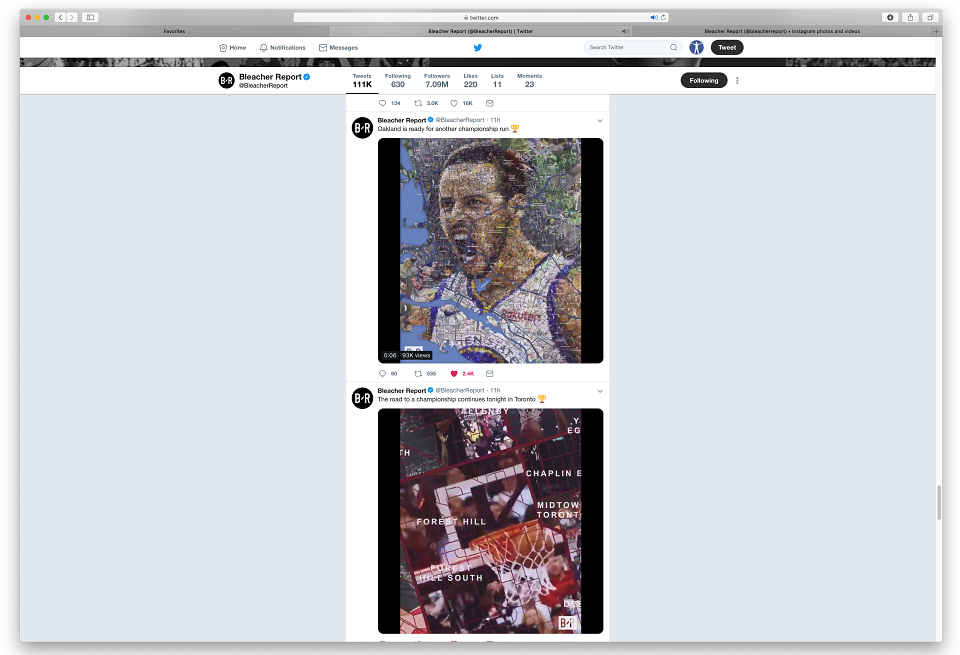This screenshot has width=960, height=655.
Task: Open the Lists 11 tab
Action: [497, 81]
